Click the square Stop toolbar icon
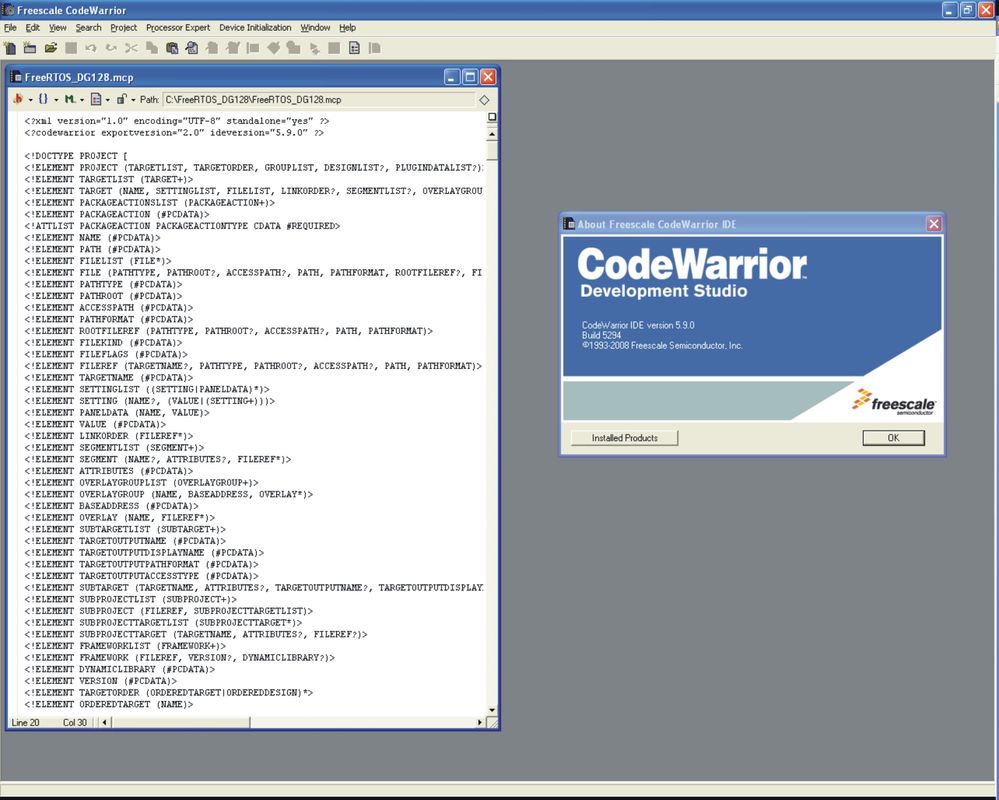 [x=334, y=48]
